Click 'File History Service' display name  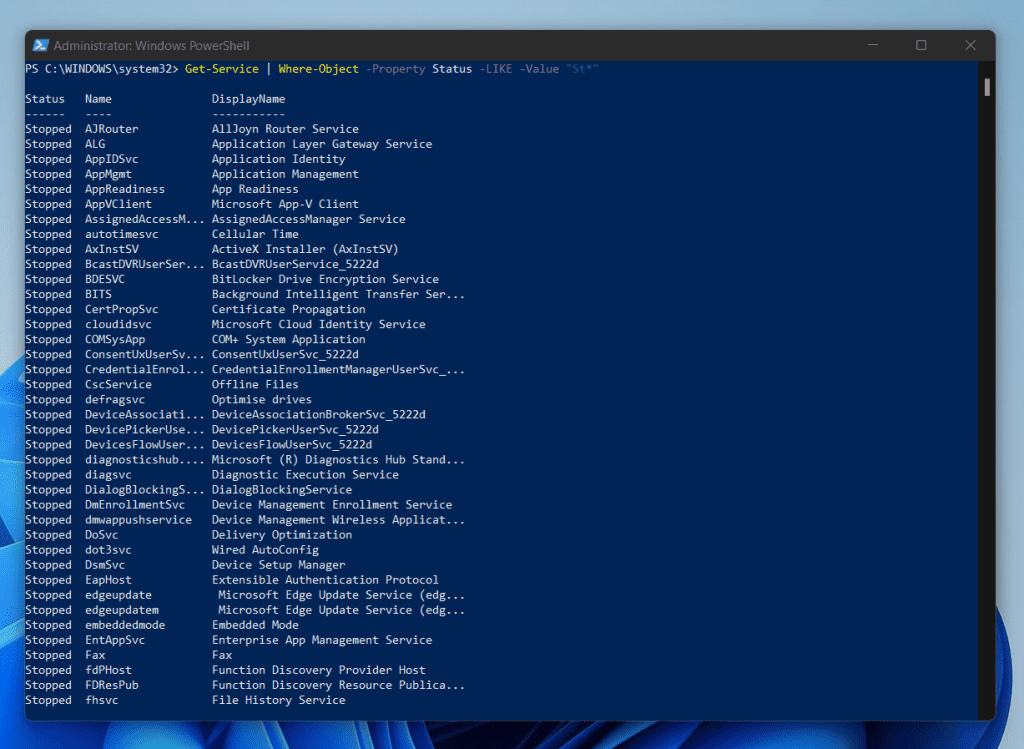pyautogui.click(x=278, y=699)
